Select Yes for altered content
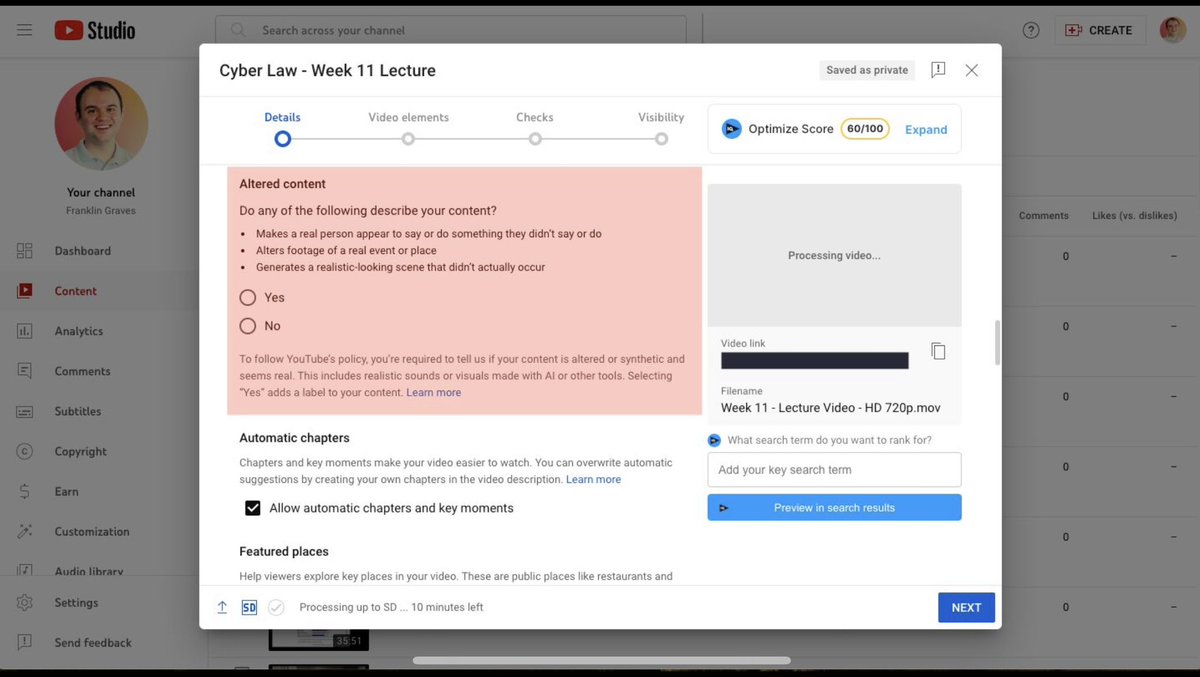The height and width of the screenshot is (677, 1200). click(248, 297)
